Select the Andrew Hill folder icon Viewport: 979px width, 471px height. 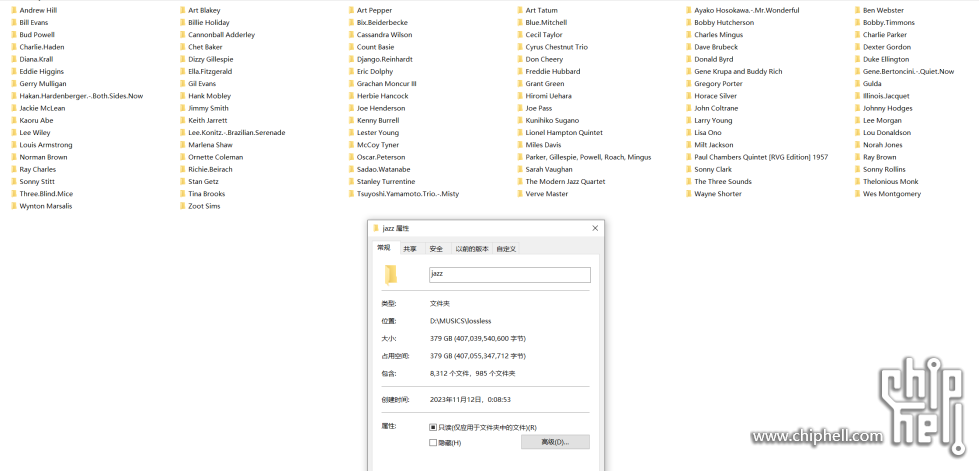(14, 10)
